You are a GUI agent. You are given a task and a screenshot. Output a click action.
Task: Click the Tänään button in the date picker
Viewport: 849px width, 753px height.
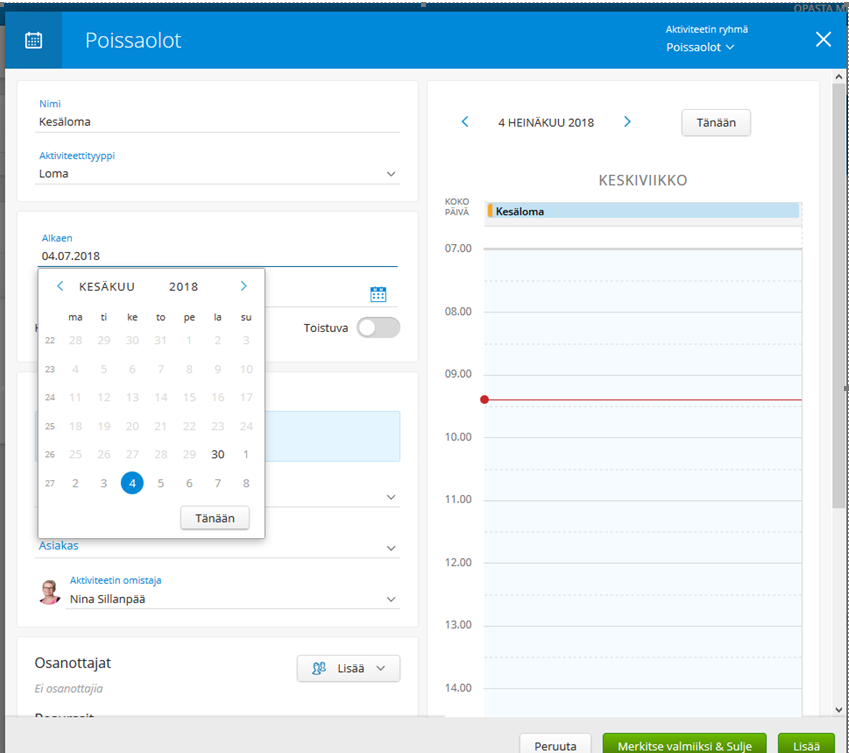[215, 518]
